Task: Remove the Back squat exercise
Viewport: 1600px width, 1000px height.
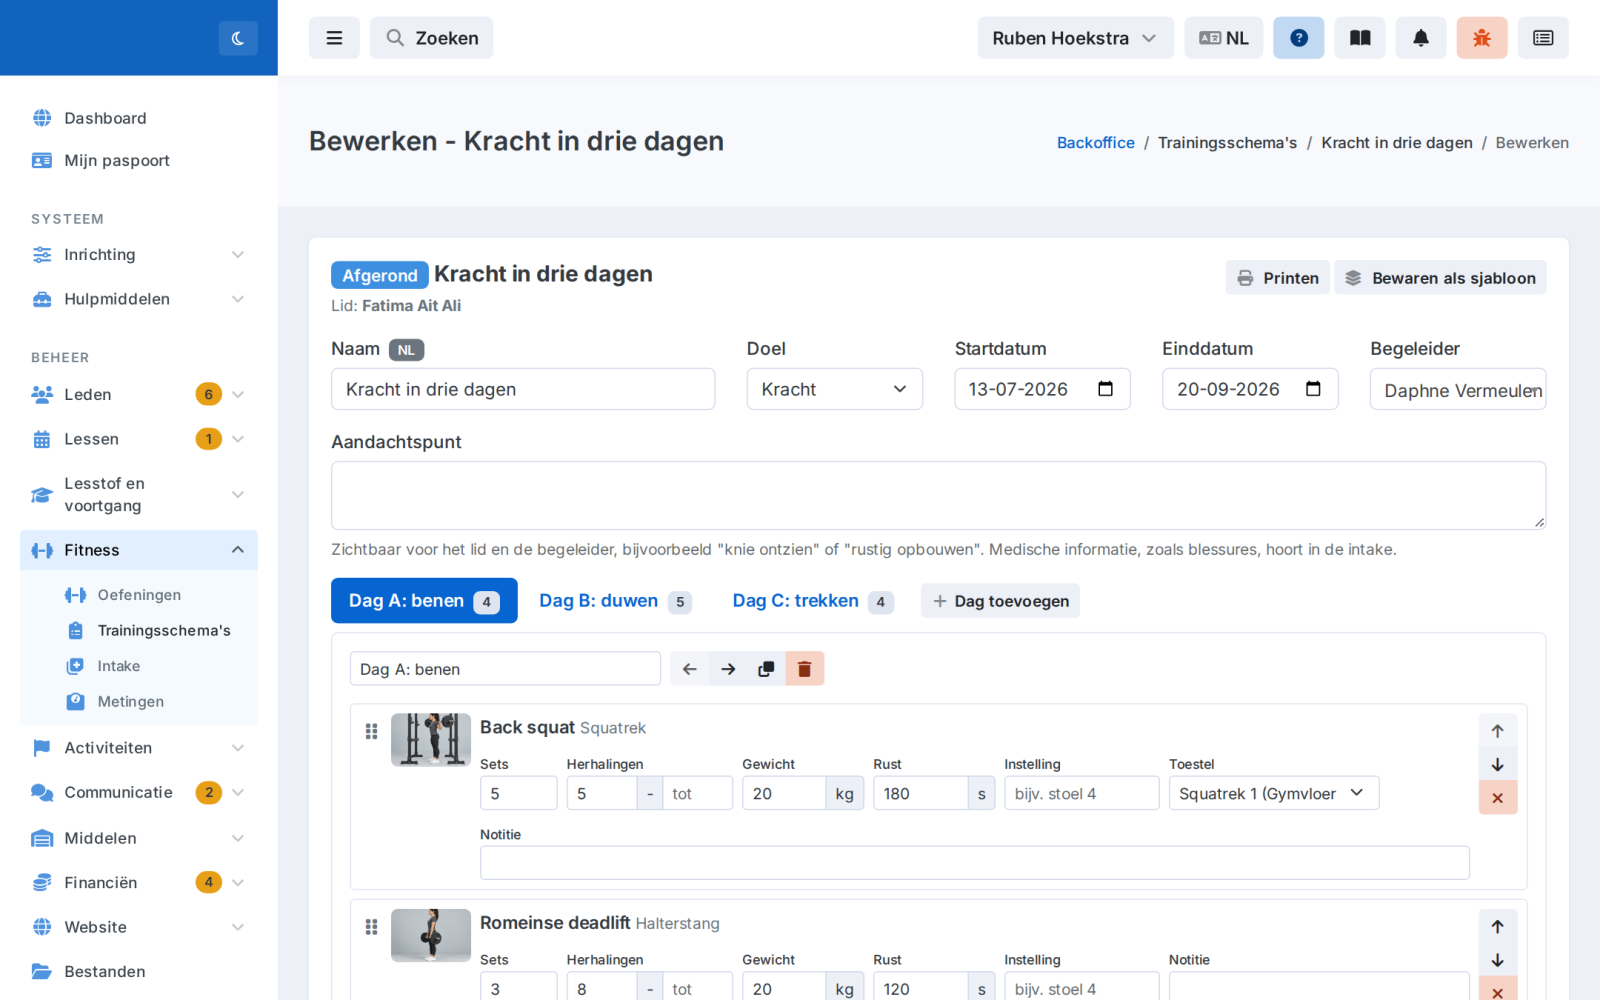Action: (x=1498, y=798)
